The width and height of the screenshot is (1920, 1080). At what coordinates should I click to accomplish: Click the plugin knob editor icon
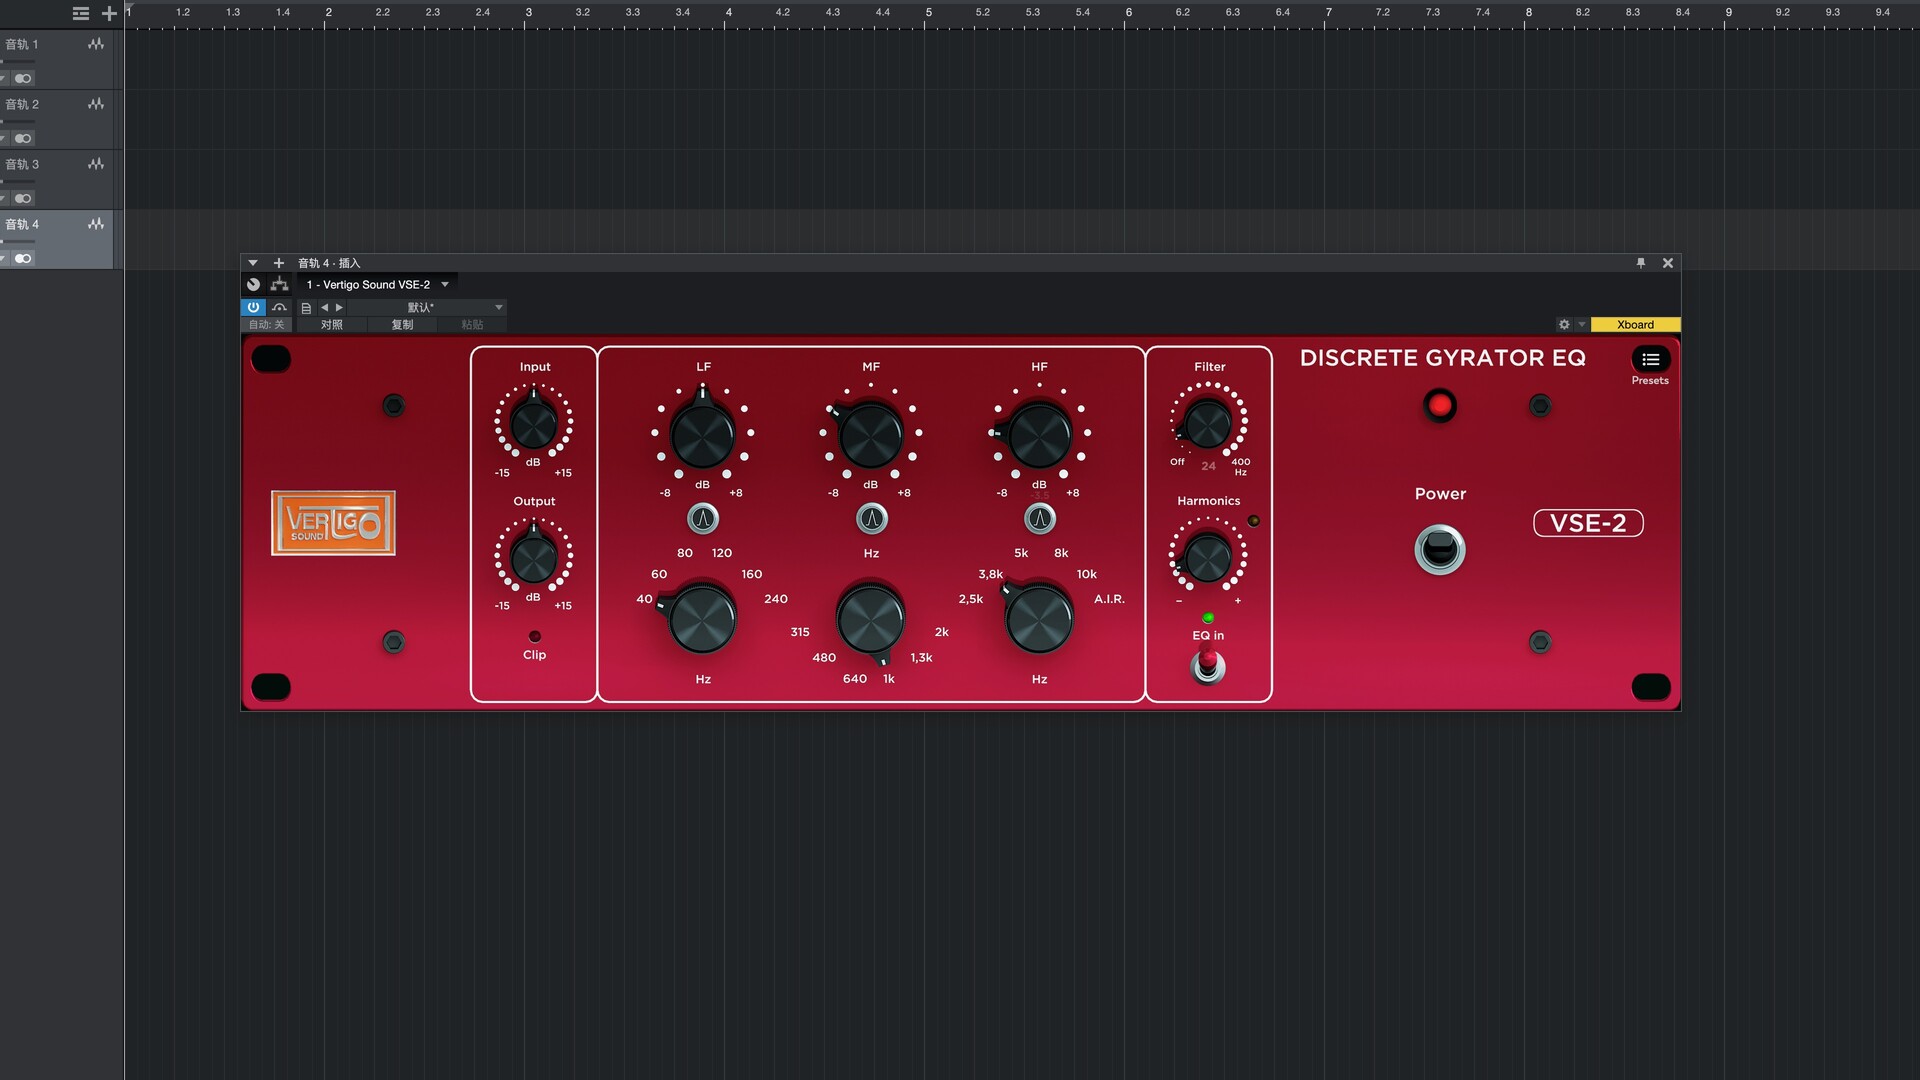[254, 285]
